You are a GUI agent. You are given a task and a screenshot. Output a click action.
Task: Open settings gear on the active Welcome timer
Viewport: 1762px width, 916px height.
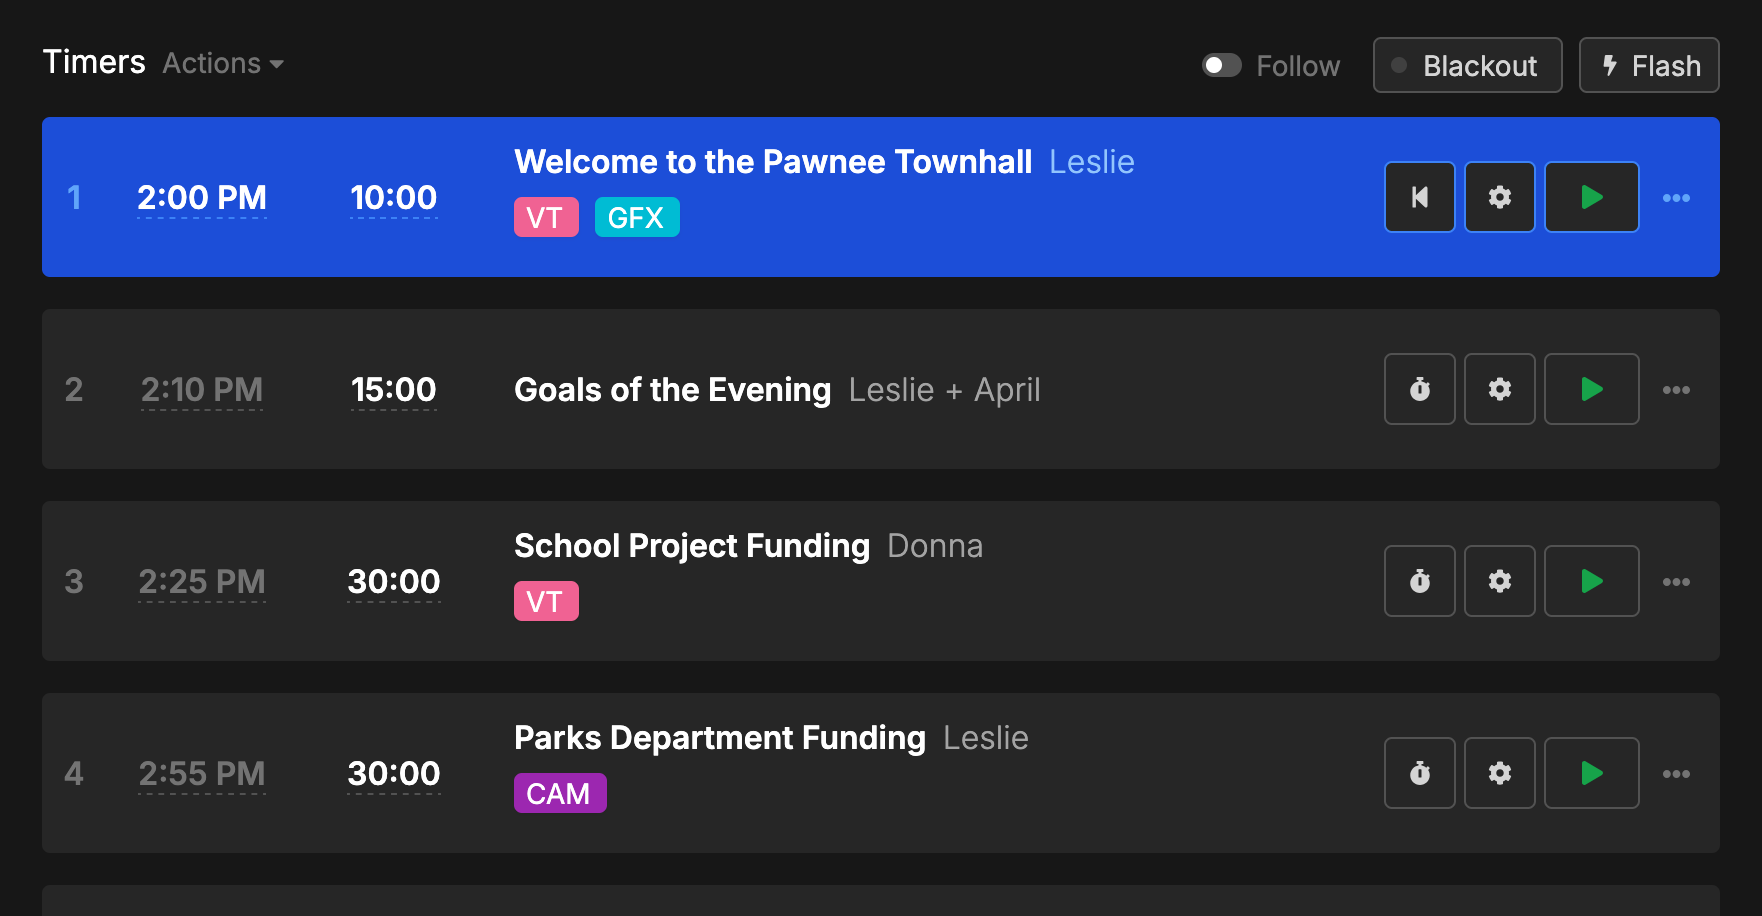pyautogui.click(x=1499, y=197)
